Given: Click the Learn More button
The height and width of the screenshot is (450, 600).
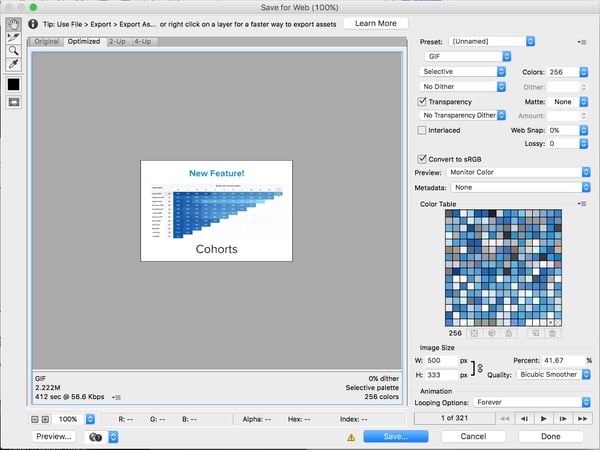Looking at the screenshot, I should click(375, 23).
